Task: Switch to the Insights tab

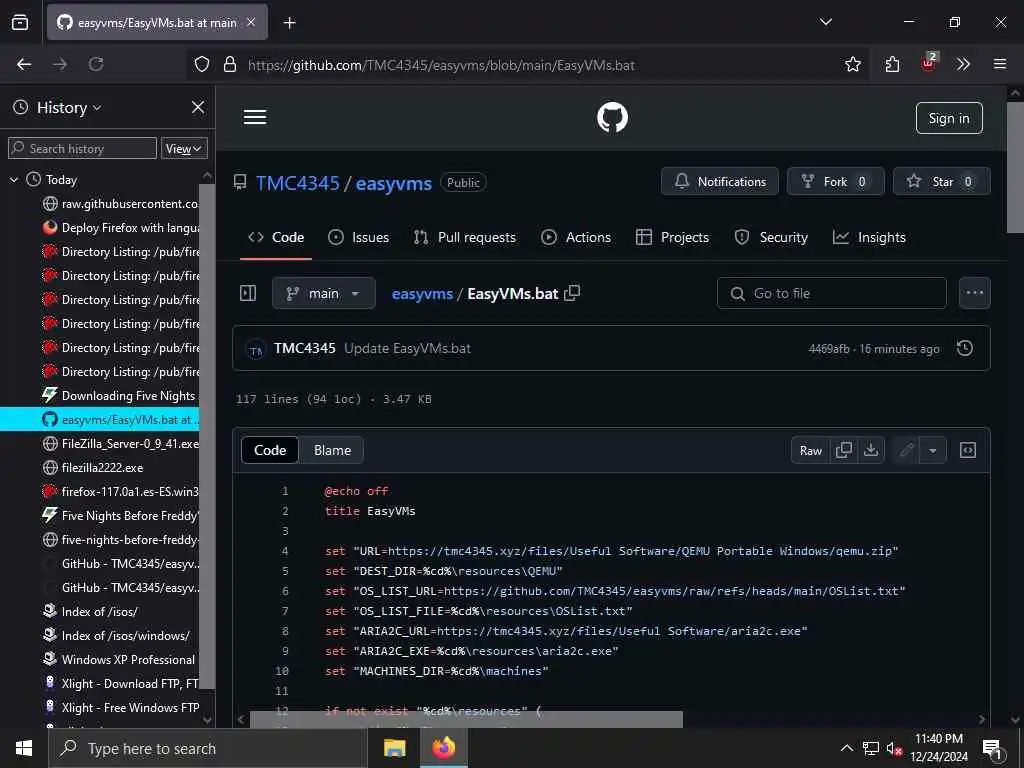Action: [869, 238]
